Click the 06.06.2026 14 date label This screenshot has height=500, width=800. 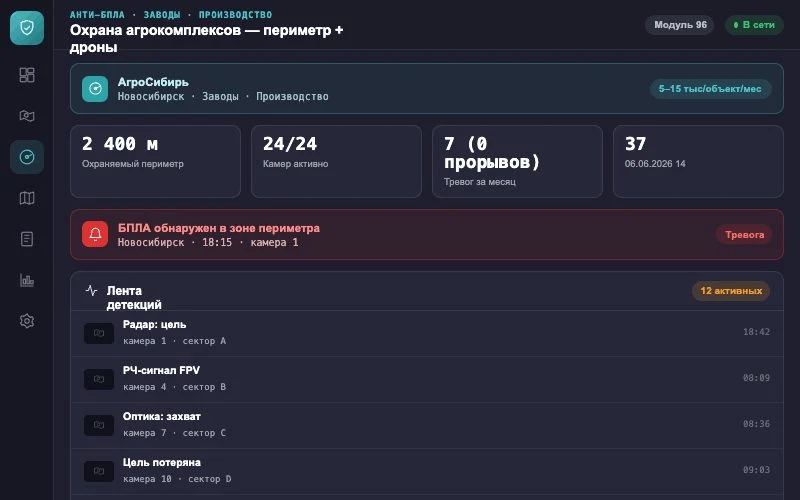(655, 164)
